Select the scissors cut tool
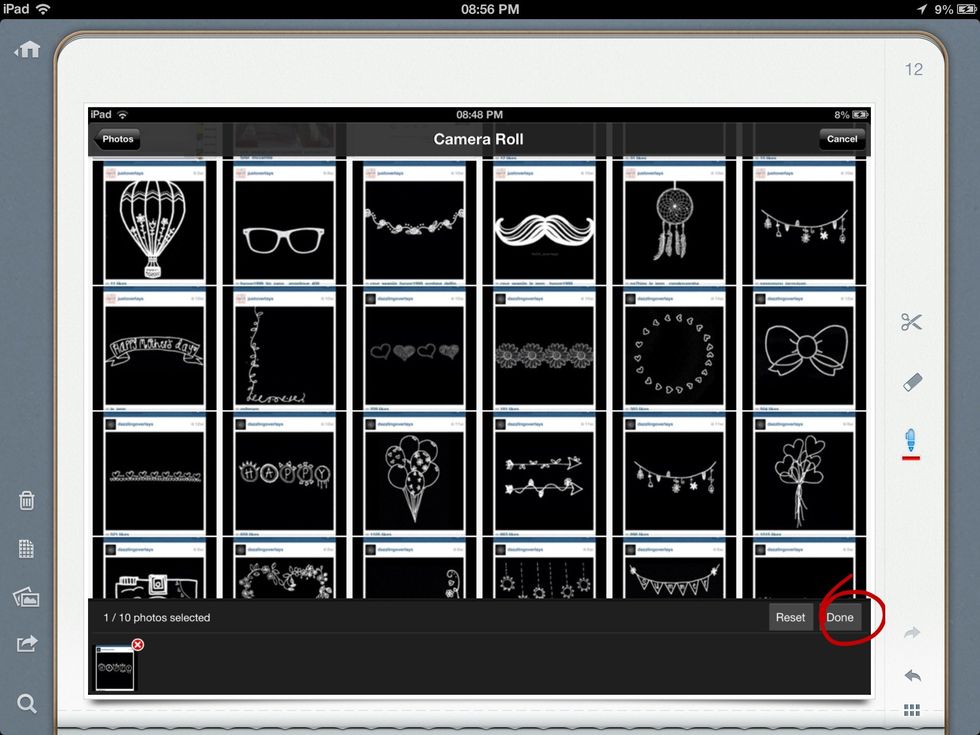This screenshot has width=980, height=735. pos(911,322)
